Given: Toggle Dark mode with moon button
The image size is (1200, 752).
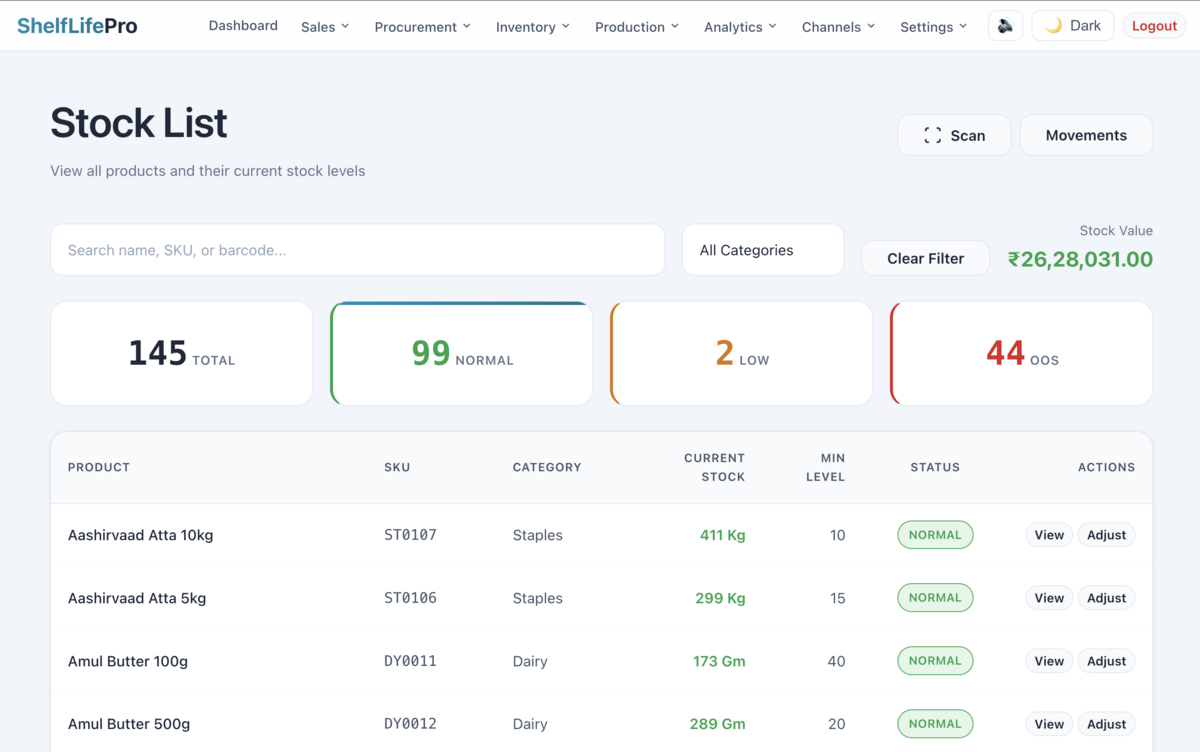Looking at the screenshot, I should coord(1072,26).
